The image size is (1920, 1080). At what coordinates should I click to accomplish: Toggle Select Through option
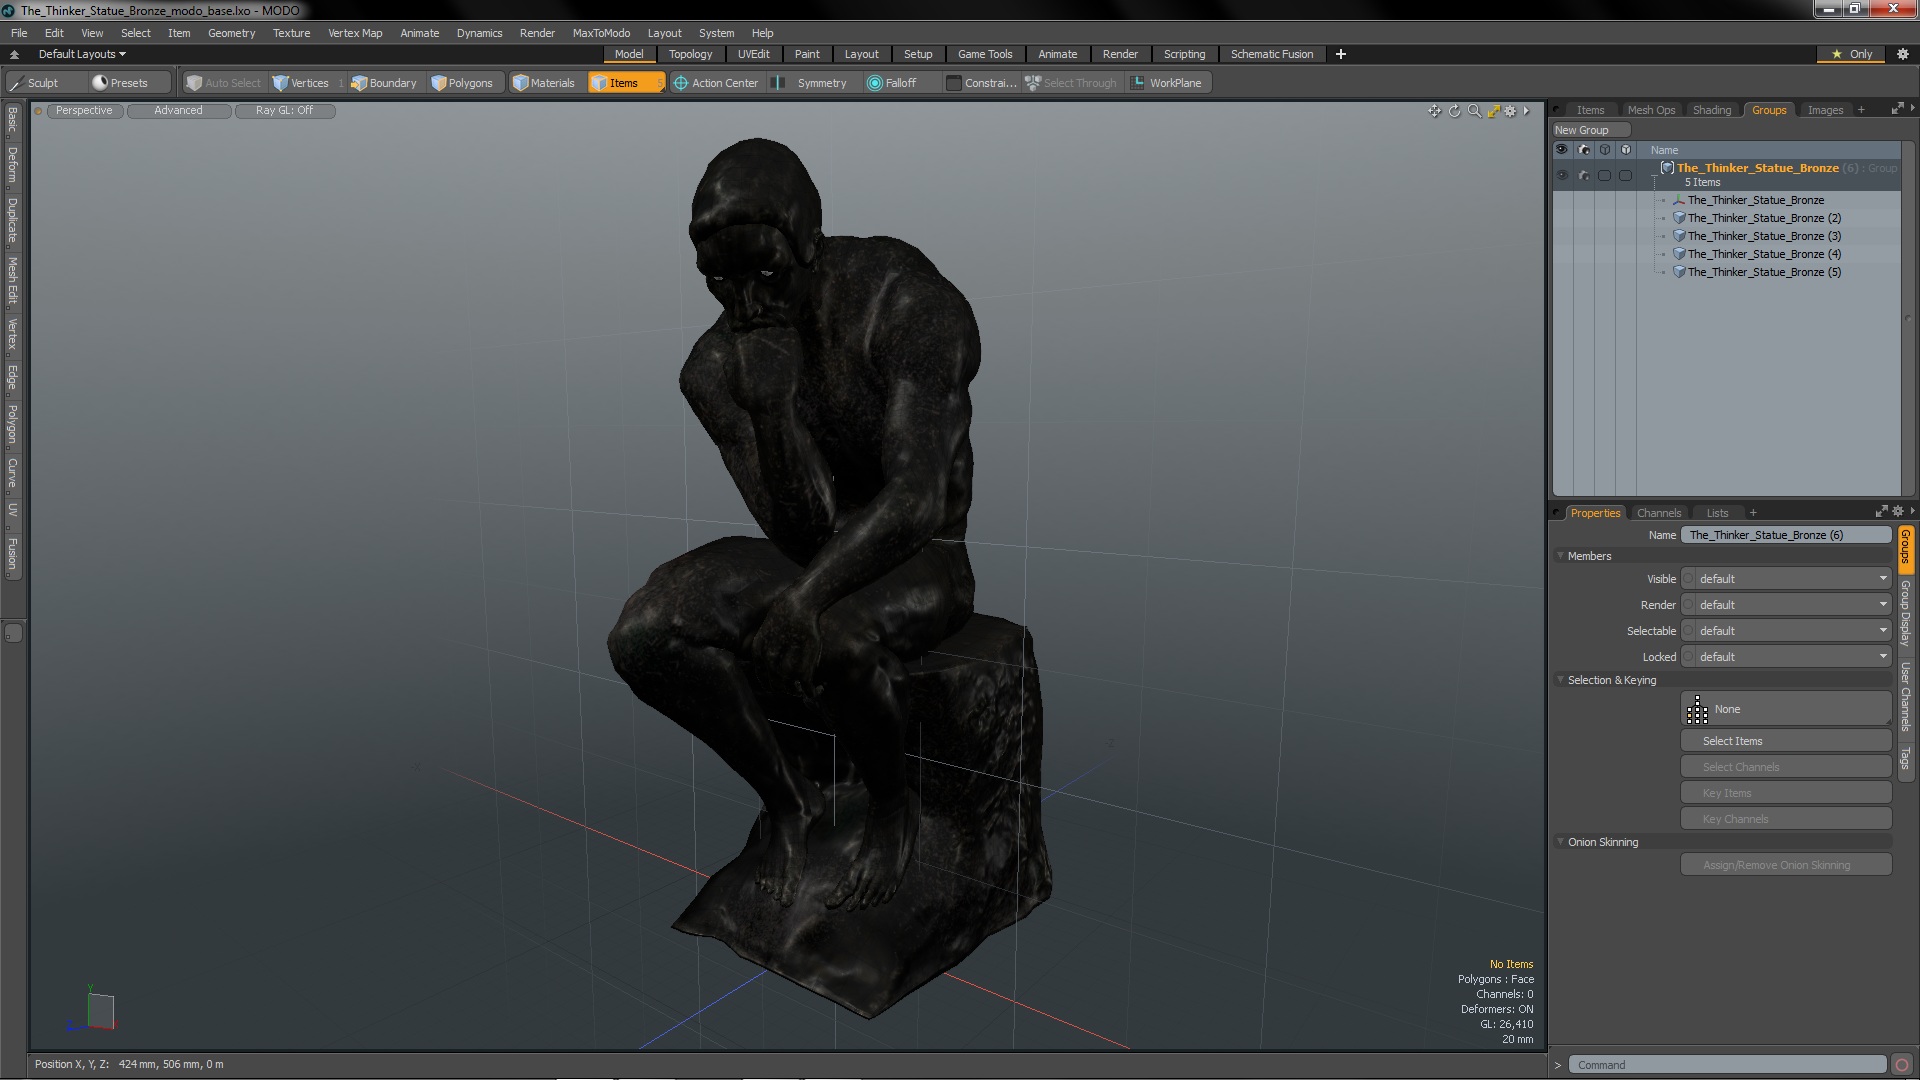(1071, 83)
